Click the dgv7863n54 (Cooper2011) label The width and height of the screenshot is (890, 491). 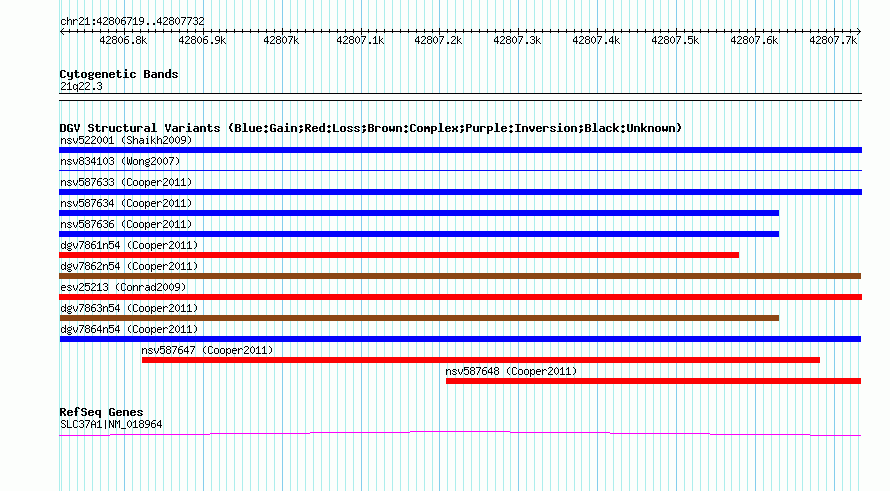[129, 308]
